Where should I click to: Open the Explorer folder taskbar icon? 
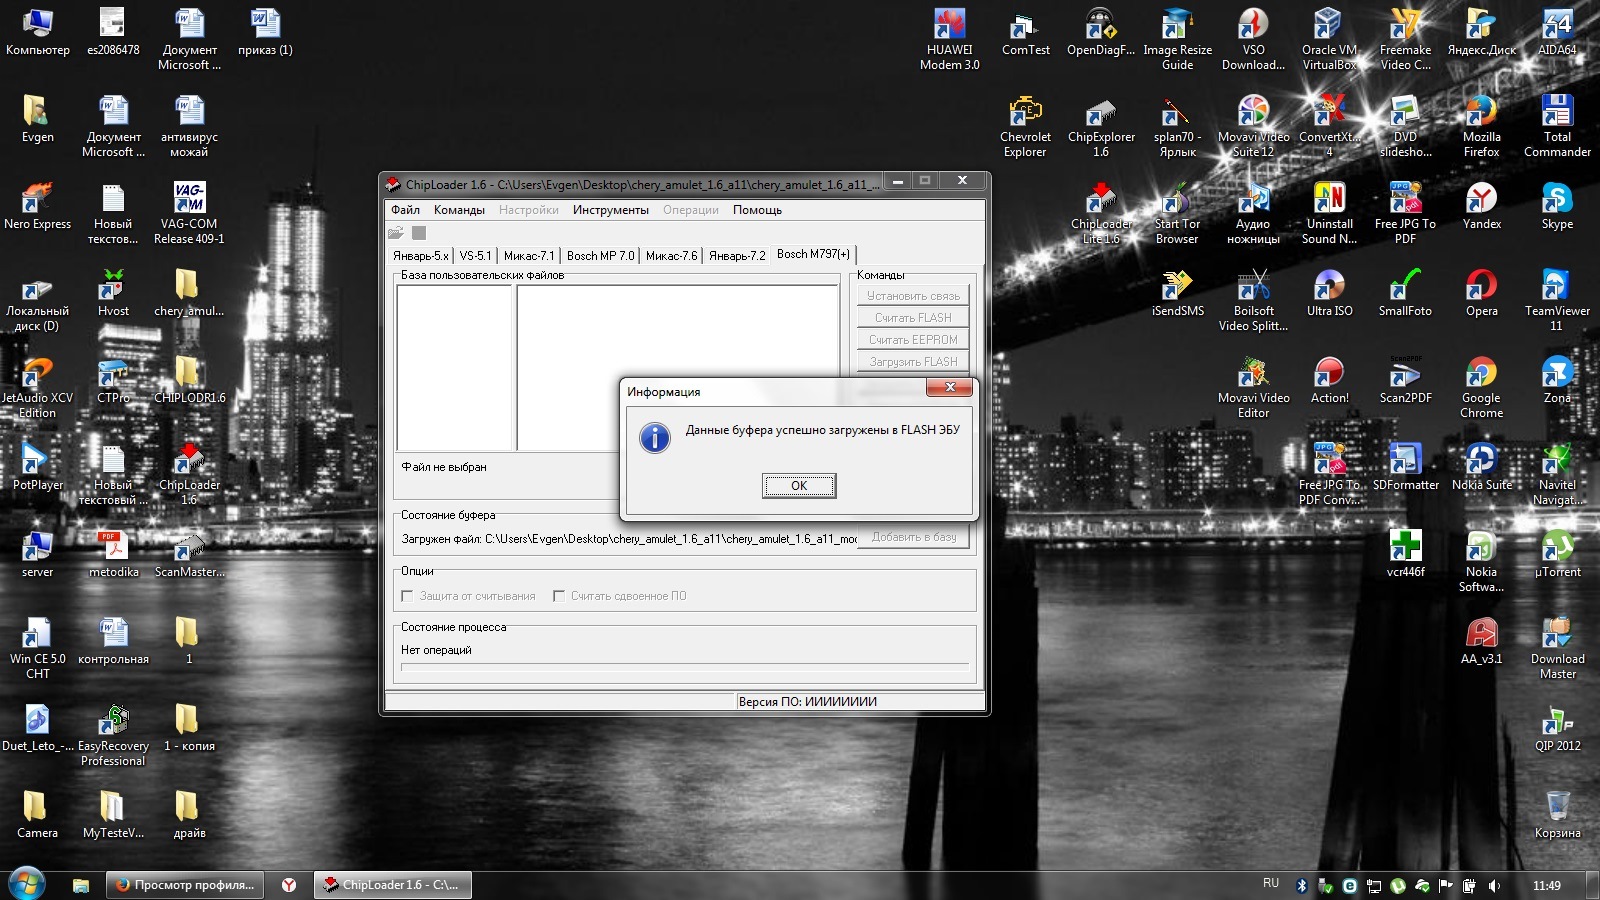81,885
